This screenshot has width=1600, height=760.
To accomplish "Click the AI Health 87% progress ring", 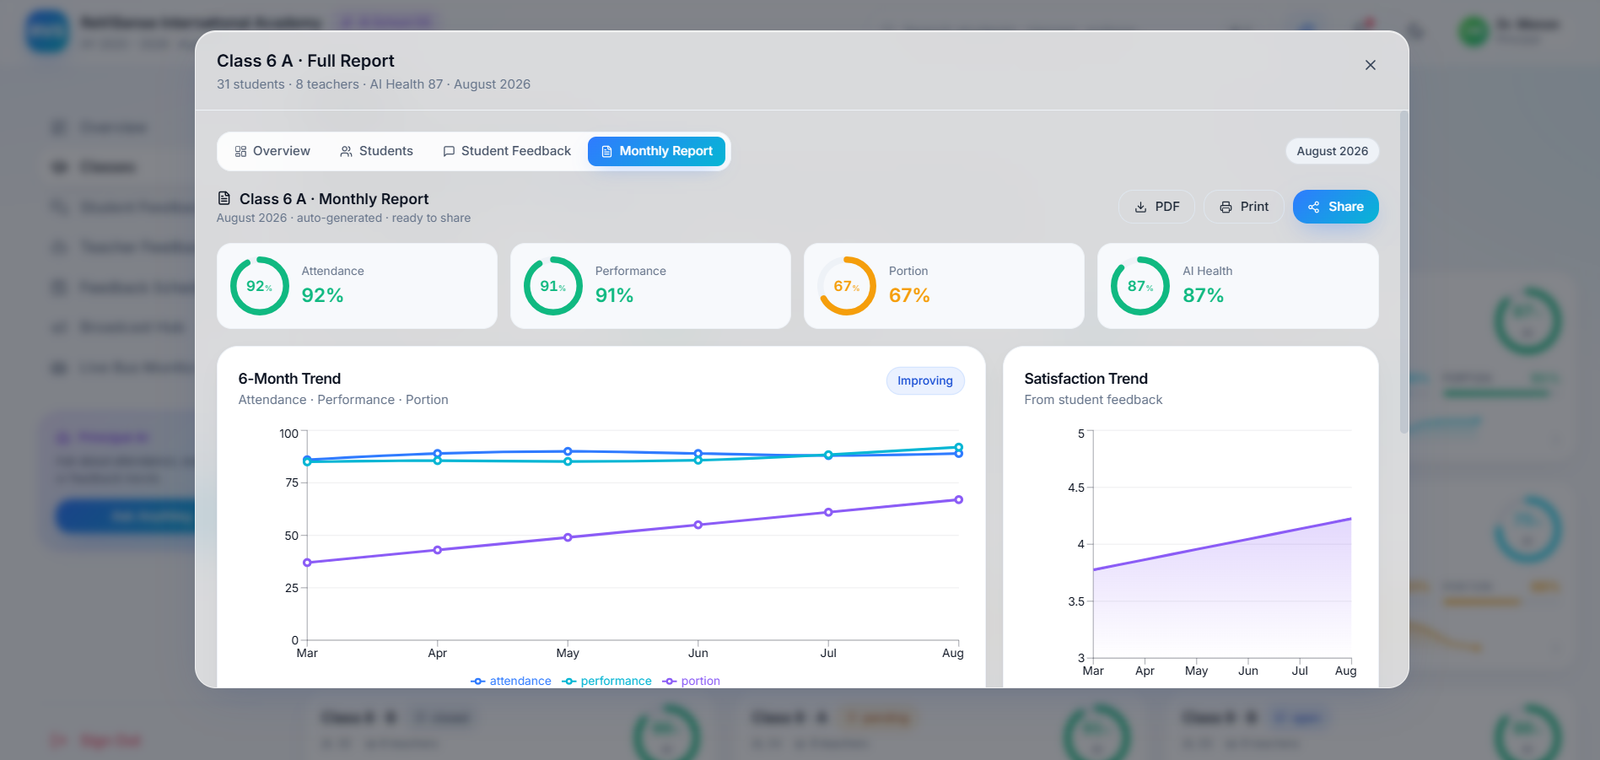I will [1140, 286].
